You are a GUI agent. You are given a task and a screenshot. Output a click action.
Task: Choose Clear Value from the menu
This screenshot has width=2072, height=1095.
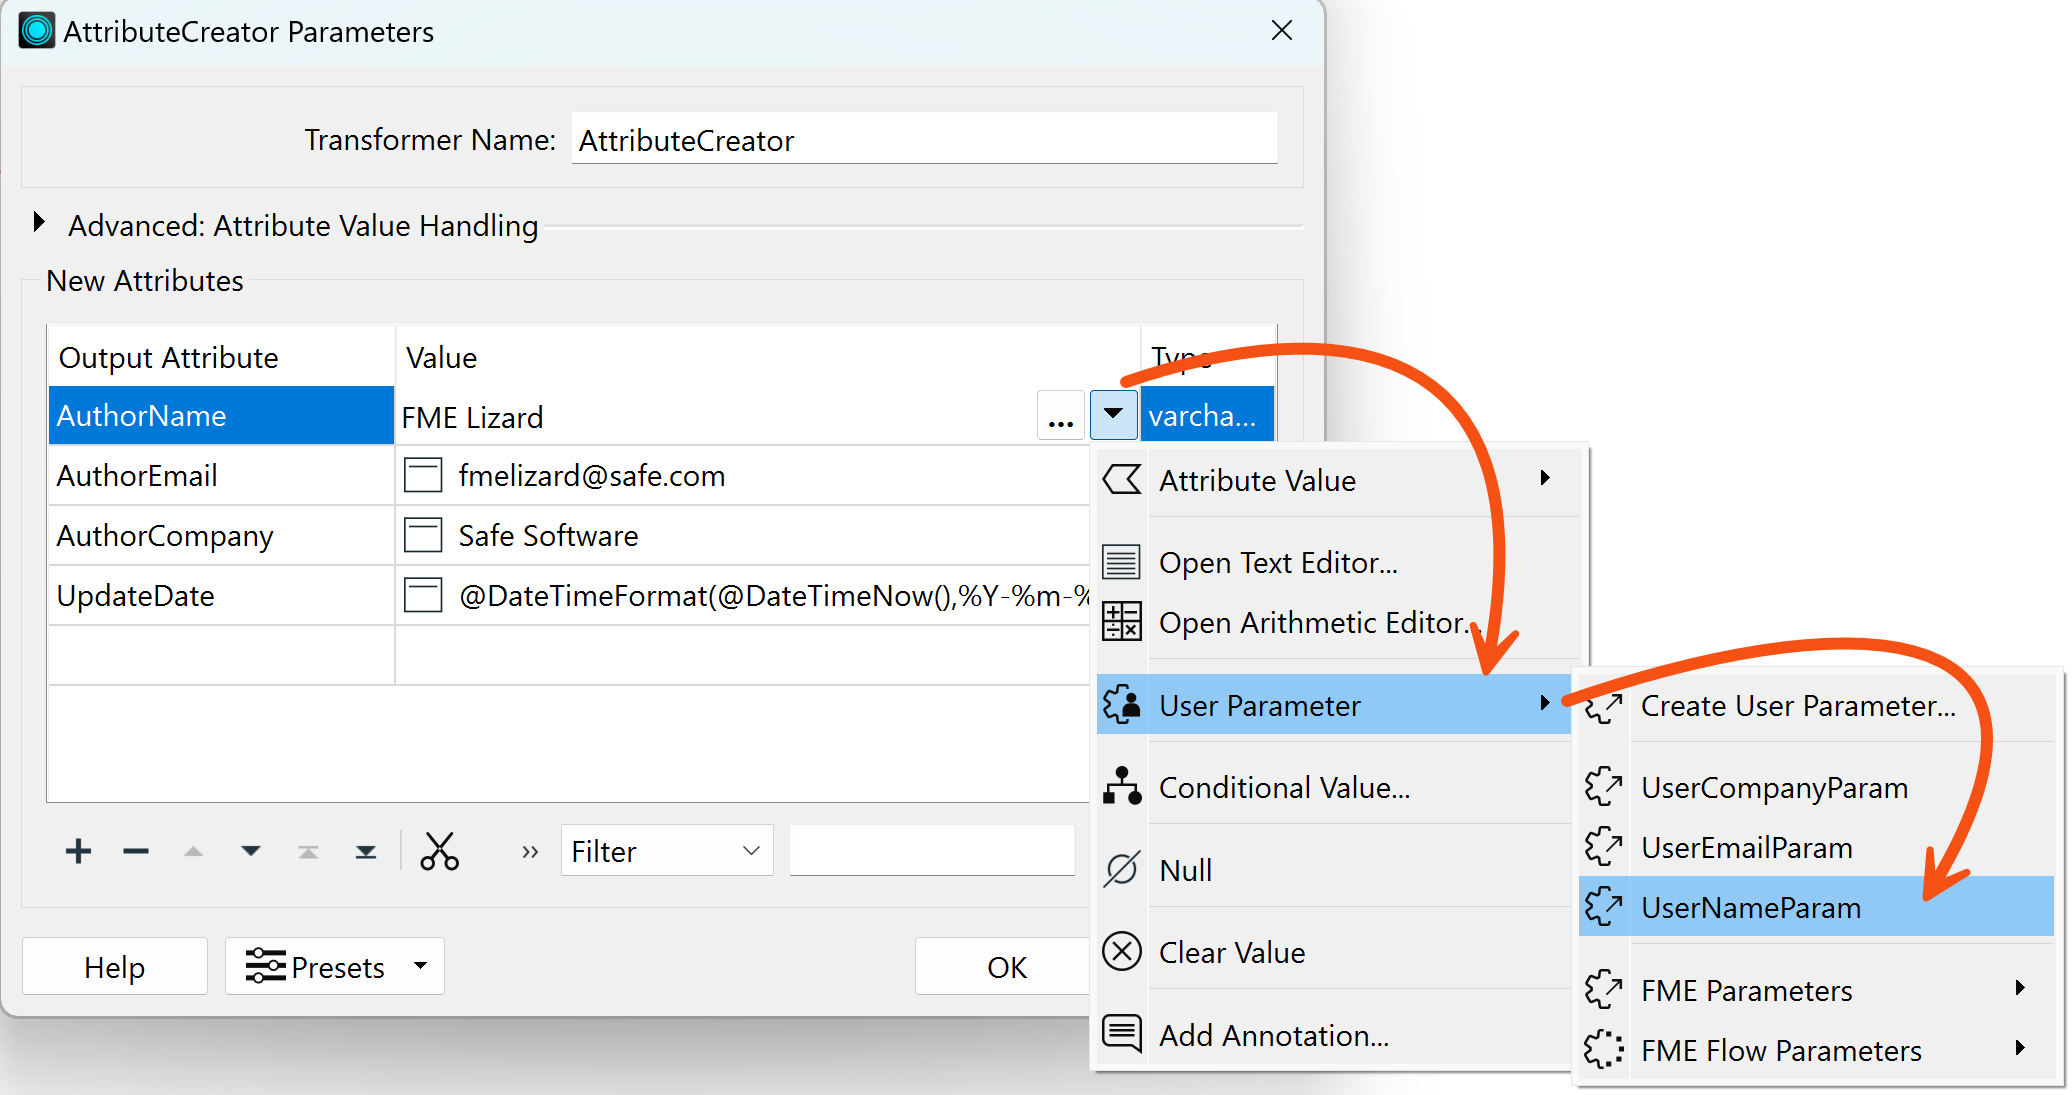(x=1231, y=951)
